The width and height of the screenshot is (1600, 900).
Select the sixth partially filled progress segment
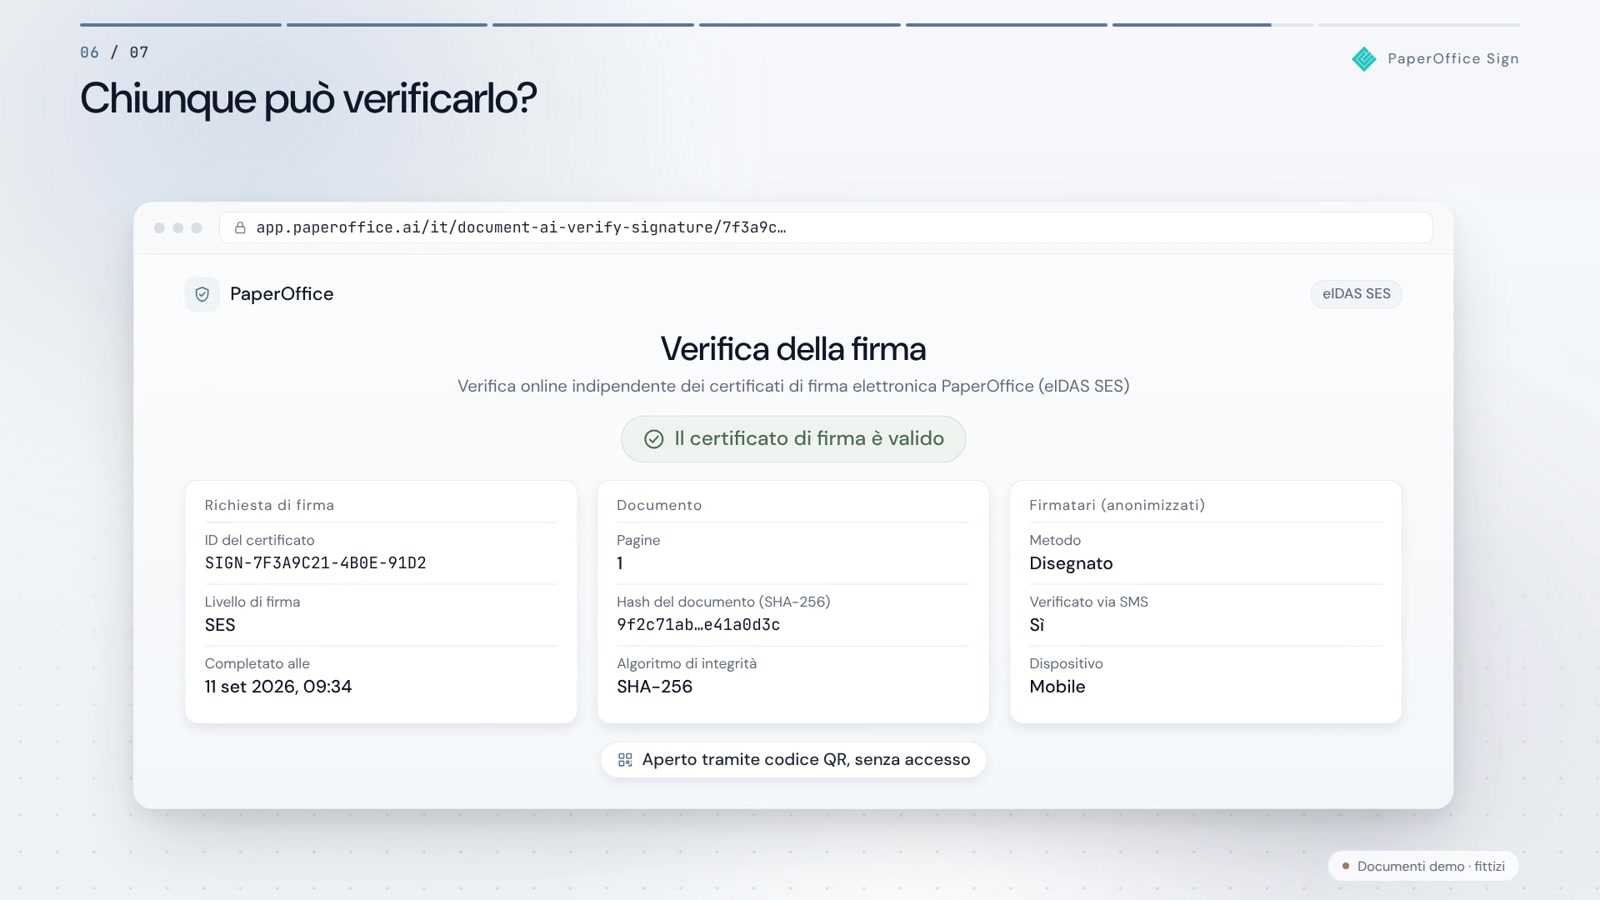(x=1213, y=24)
